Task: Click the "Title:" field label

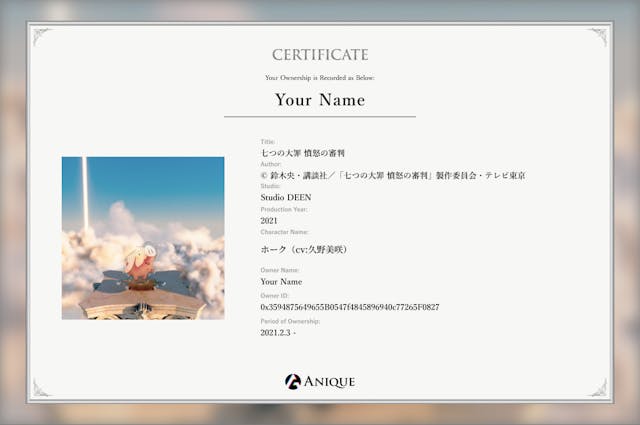Action: [268, 142]
